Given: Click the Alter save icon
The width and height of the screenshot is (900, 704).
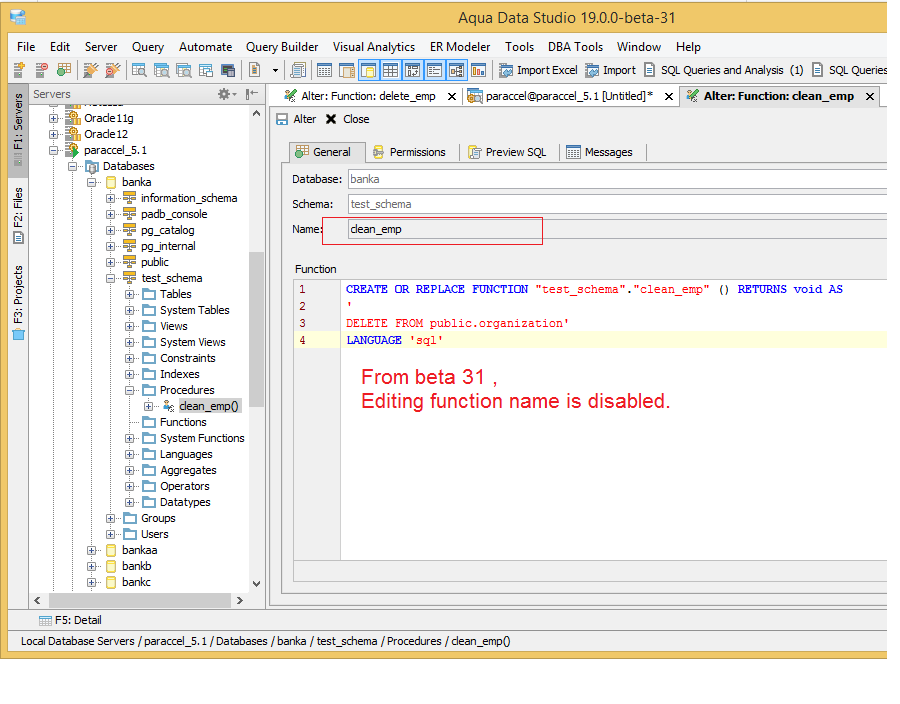Looking at the screenshot, I should 282,119.
